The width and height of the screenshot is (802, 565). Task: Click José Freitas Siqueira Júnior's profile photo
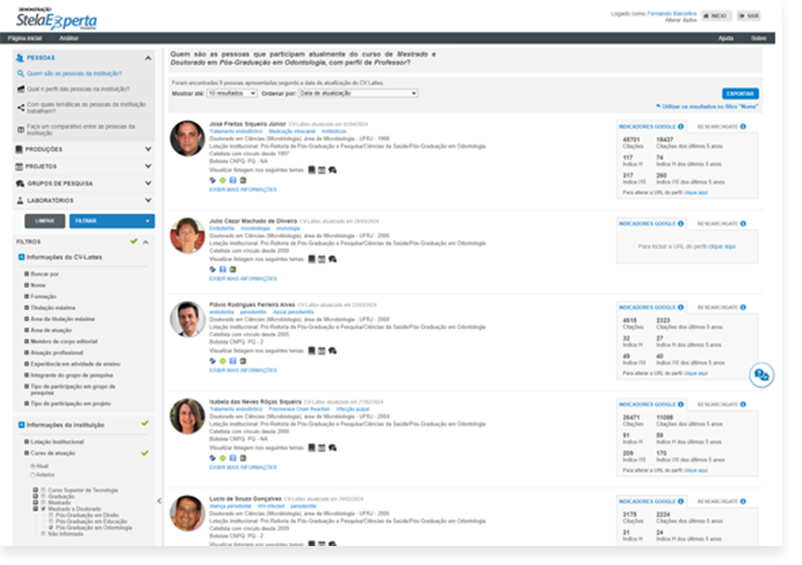[x=187, y=139]
